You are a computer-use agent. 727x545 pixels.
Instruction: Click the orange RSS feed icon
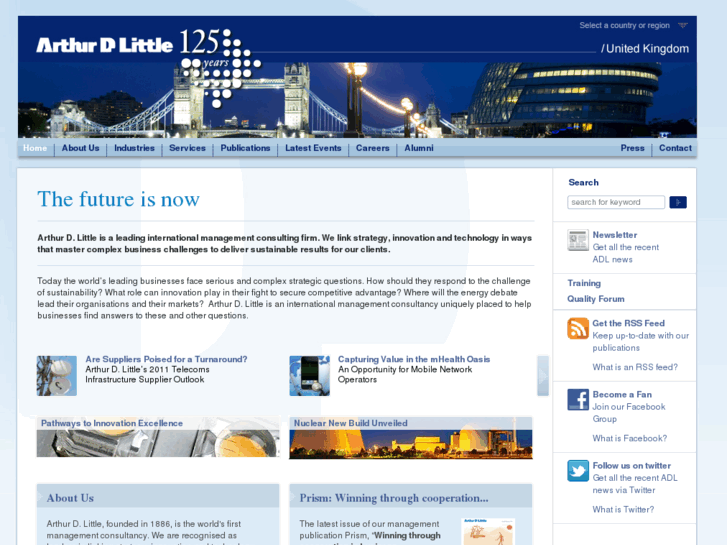coord(578,328)
